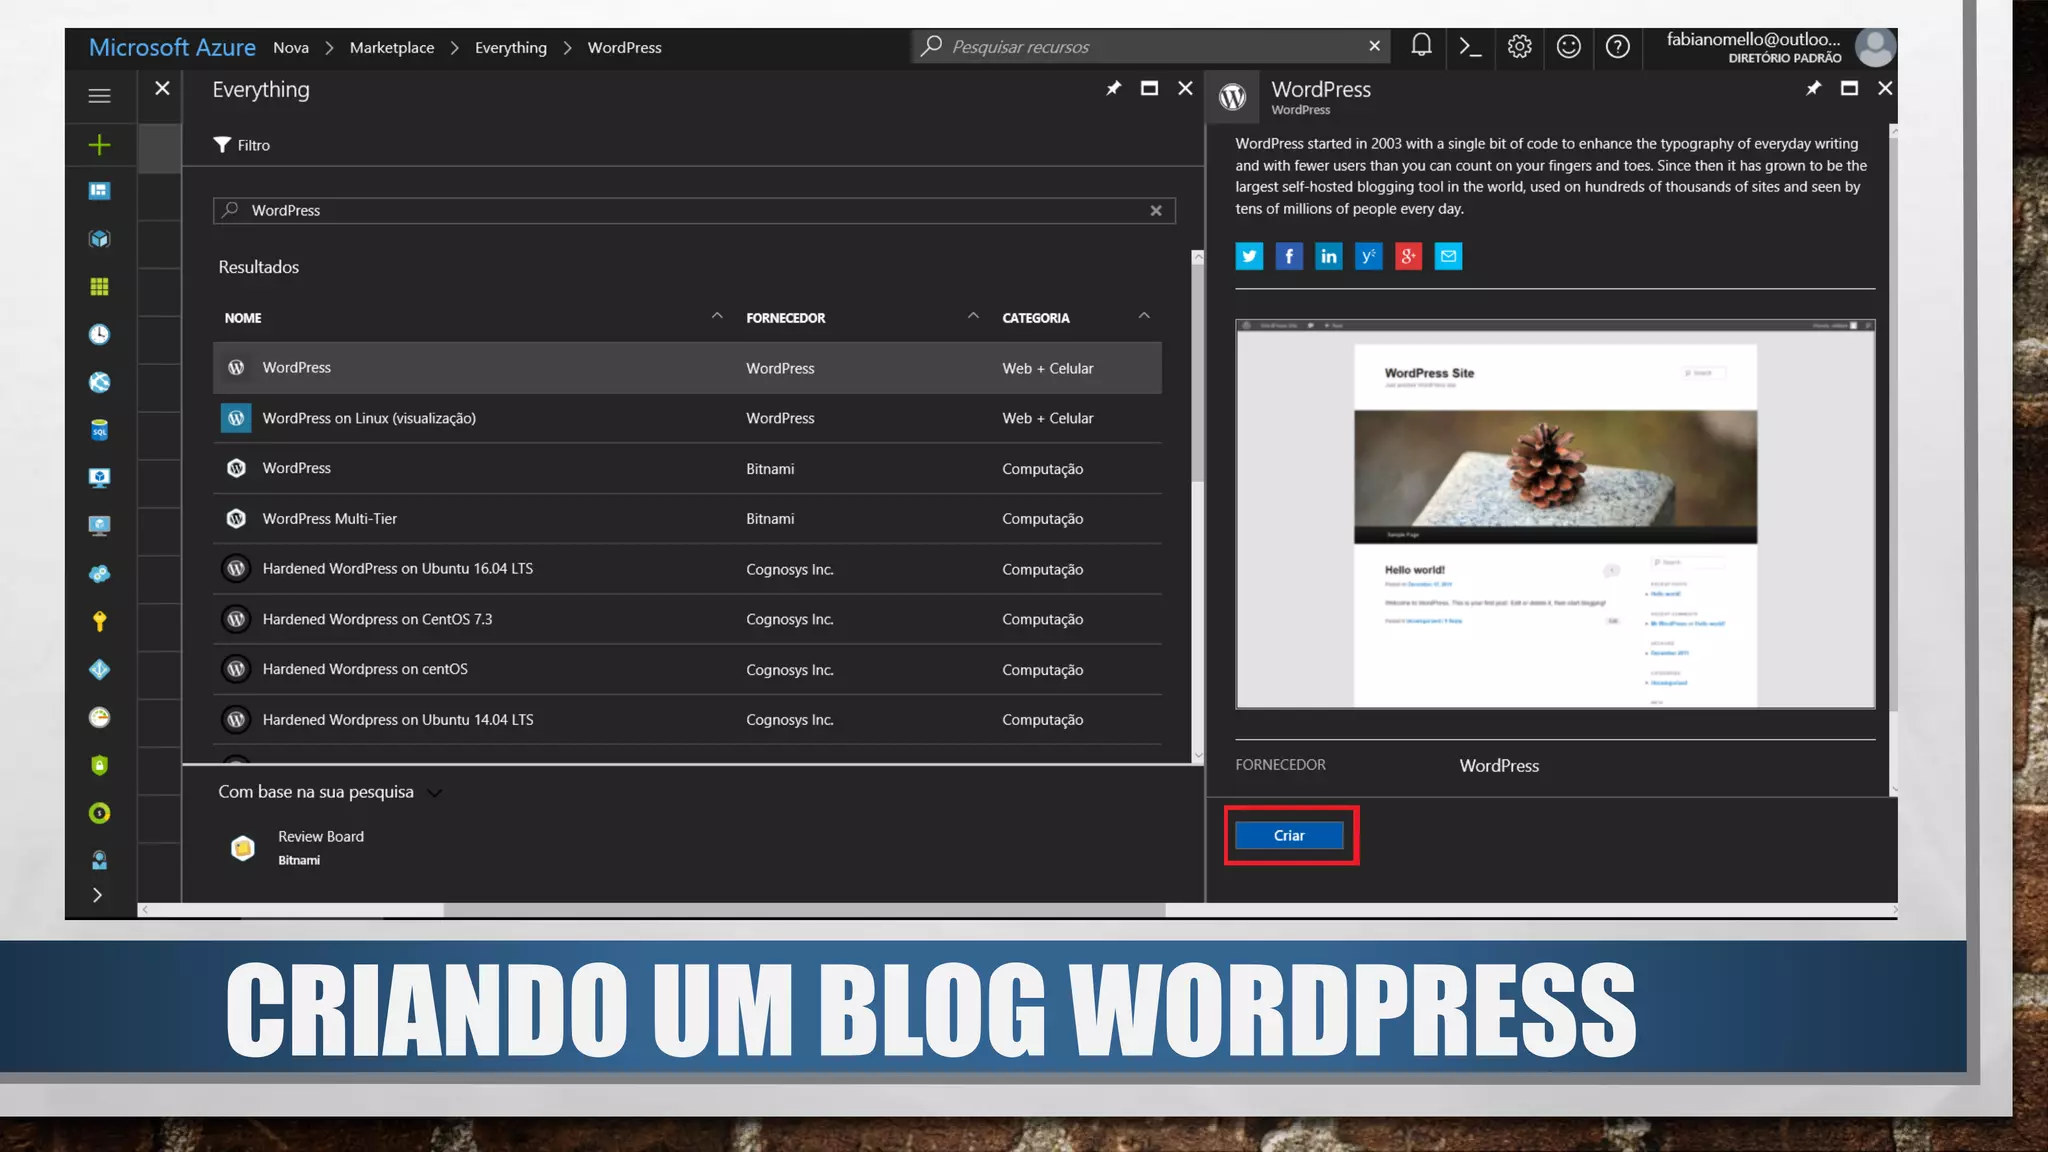Pin the Everything blade
The image size is (2048, 1152).
1113,88
